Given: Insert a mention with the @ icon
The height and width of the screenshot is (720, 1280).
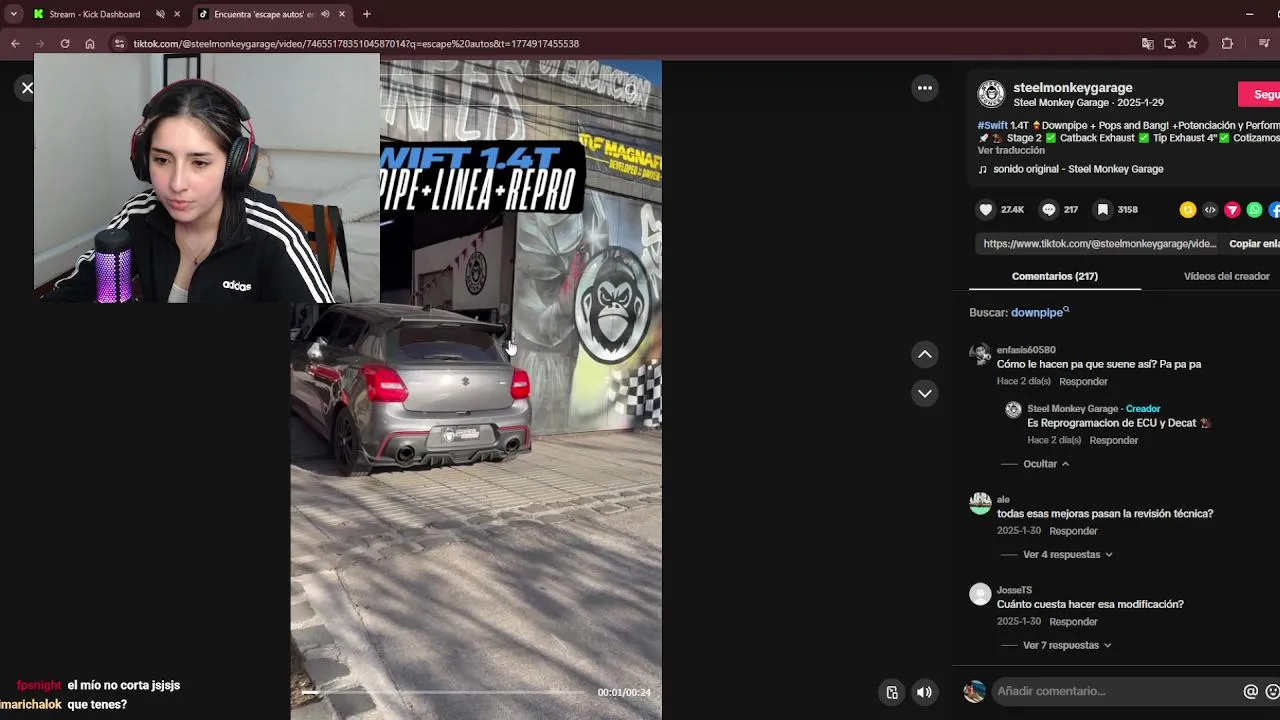Looking at the screenshot, I should (x=1250, y=691).
